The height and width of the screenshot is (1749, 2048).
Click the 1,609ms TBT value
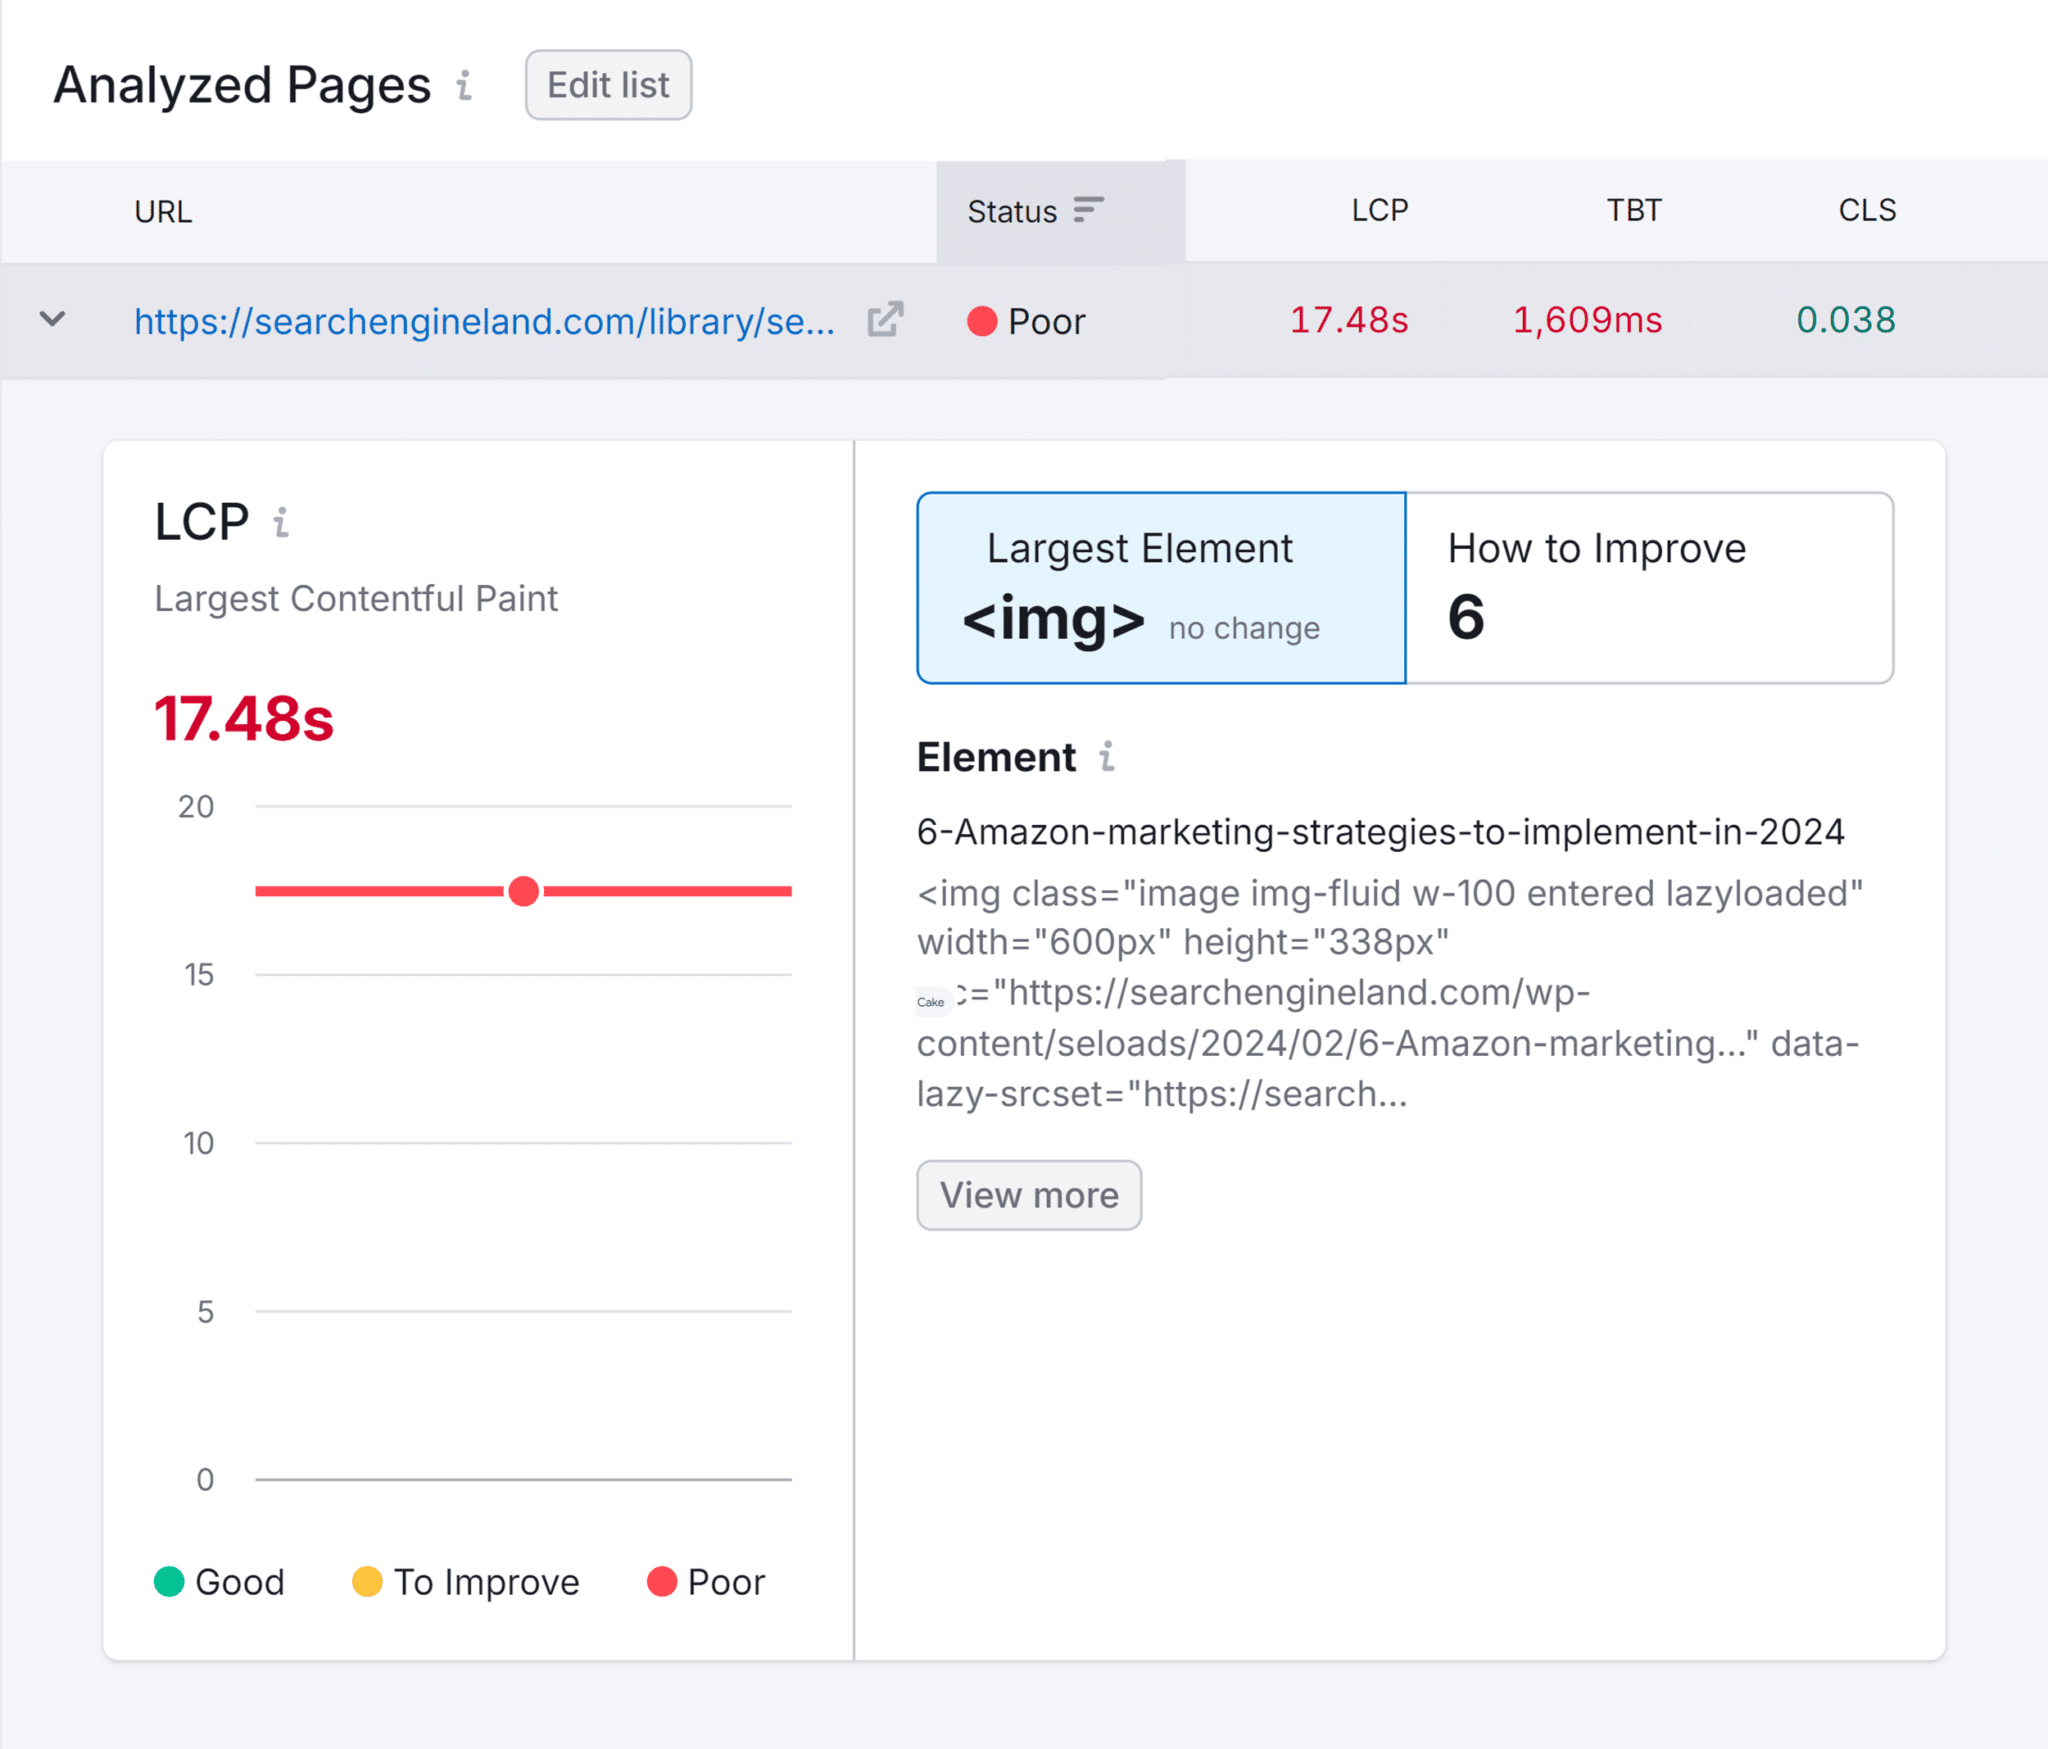click(1587, 320)
